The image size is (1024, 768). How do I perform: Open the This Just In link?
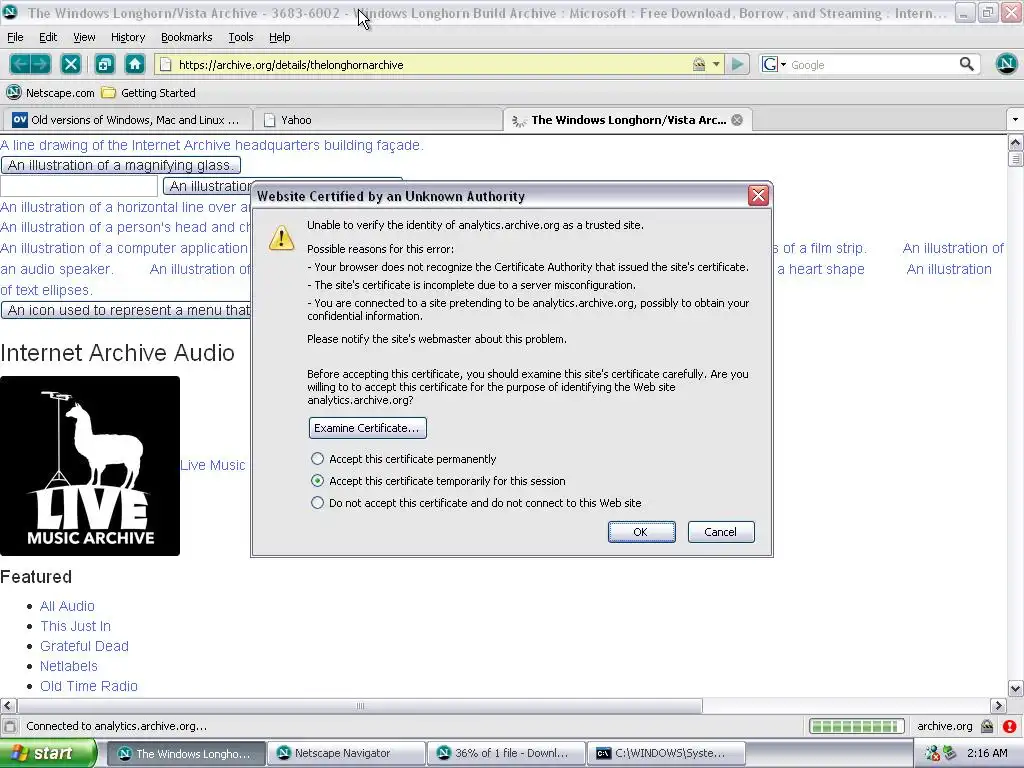point(76,626)
